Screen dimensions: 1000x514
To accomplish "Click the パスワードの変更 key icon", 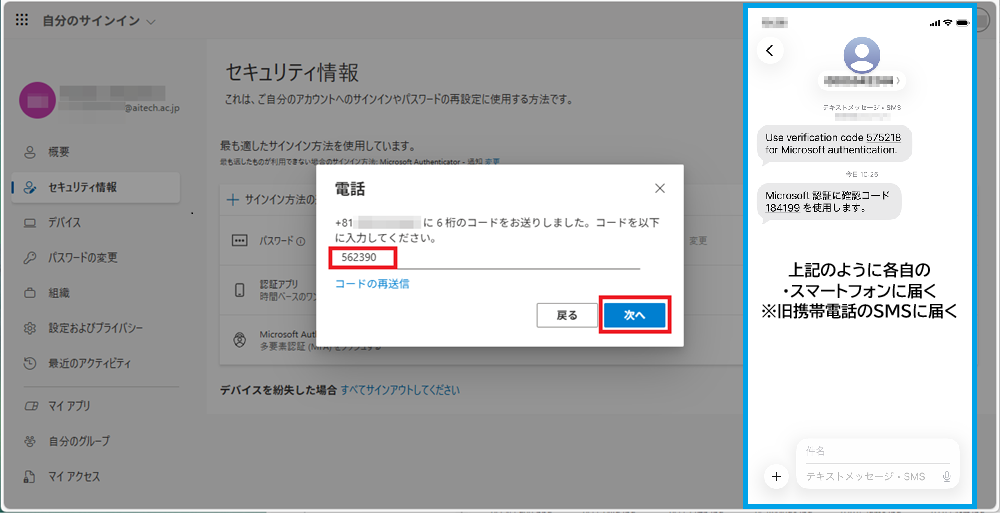I will 29,258.
